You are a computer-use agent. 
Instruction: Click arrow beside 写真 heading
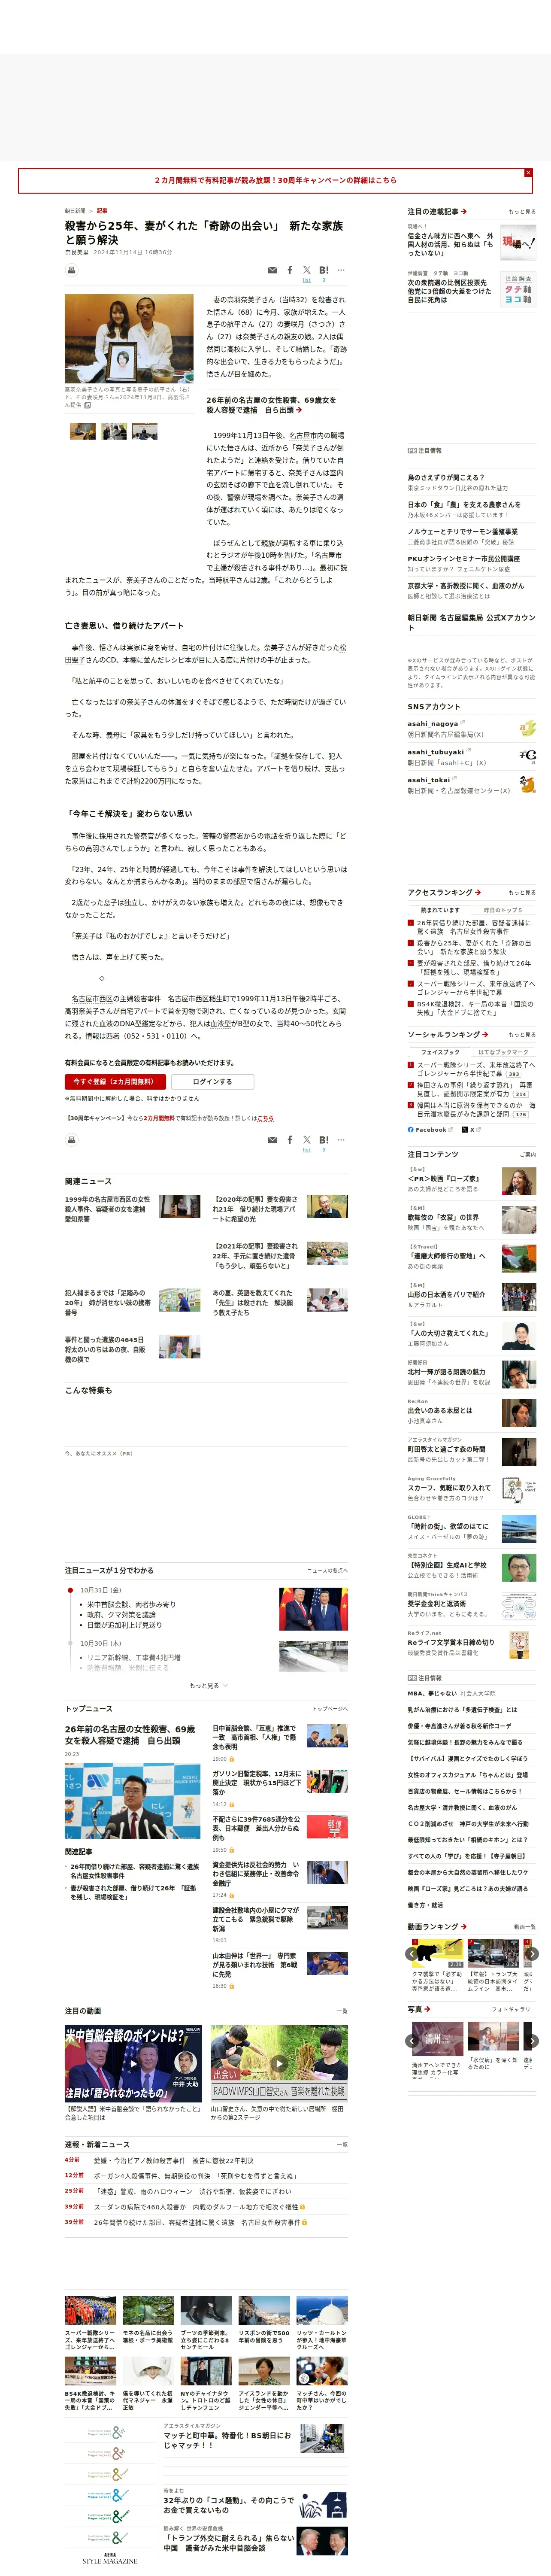pyautogui.click(x=428, y=2009)
